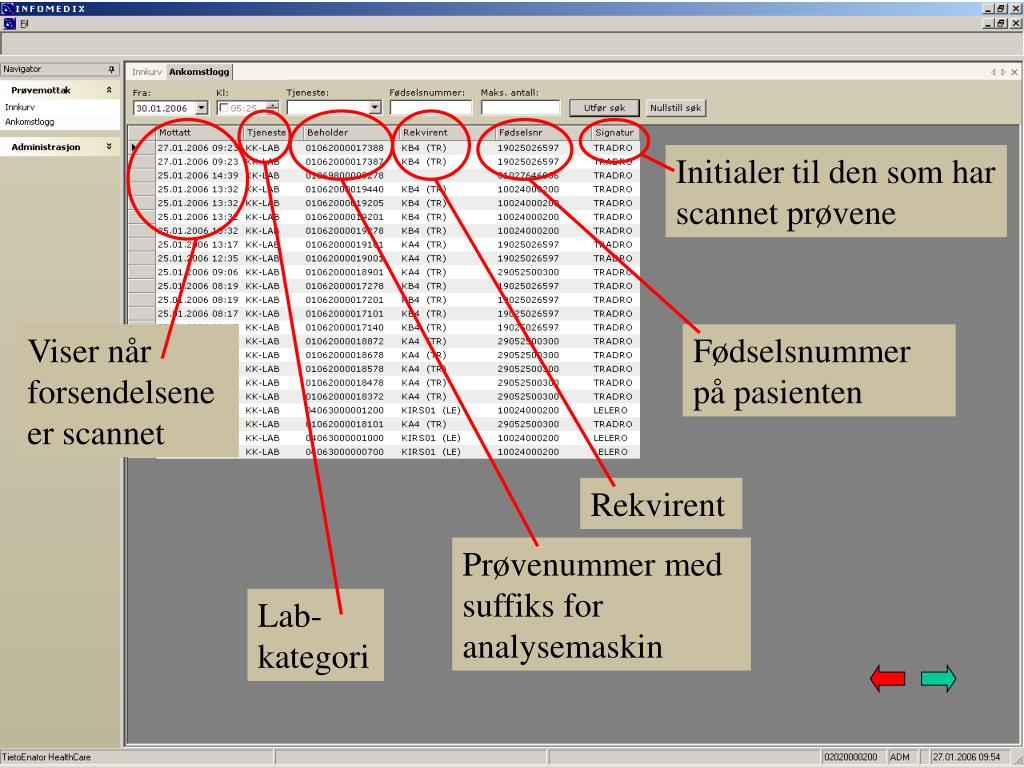Select Beholder cell 01062000017278
The width and height of the screenshot is (1024, 768).
(x=344, y=286)
